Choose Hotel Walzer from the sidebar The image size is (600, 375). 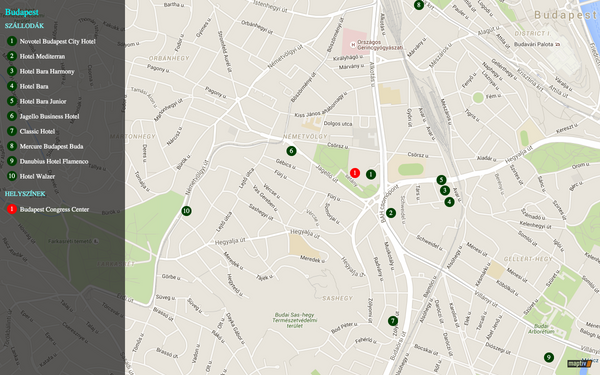tap(37, 176)
